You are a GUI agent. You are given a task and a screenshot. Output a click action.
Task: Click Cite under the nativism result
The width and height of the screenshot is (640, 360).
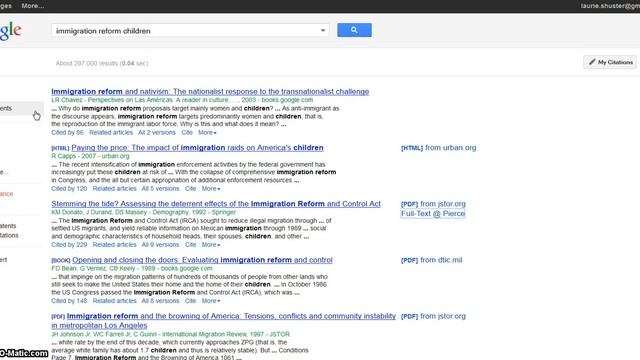(187, 133)
